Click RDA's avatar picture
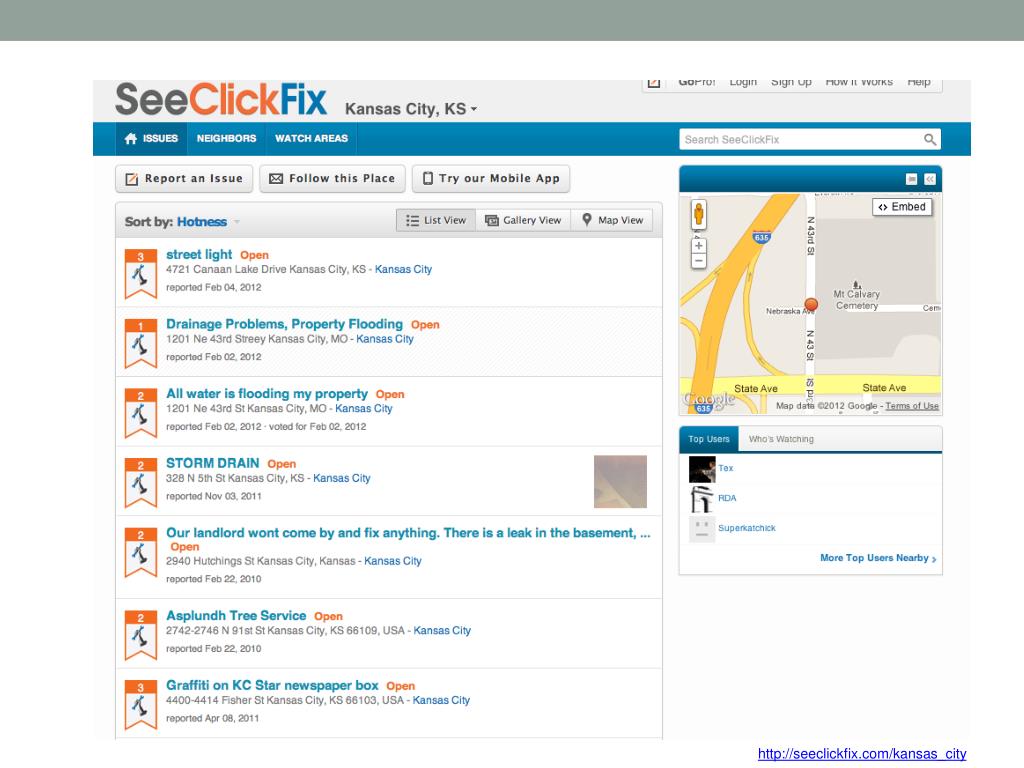This screenshot has width=1024, height=768. pyautogui.click(x=702, y=500)
